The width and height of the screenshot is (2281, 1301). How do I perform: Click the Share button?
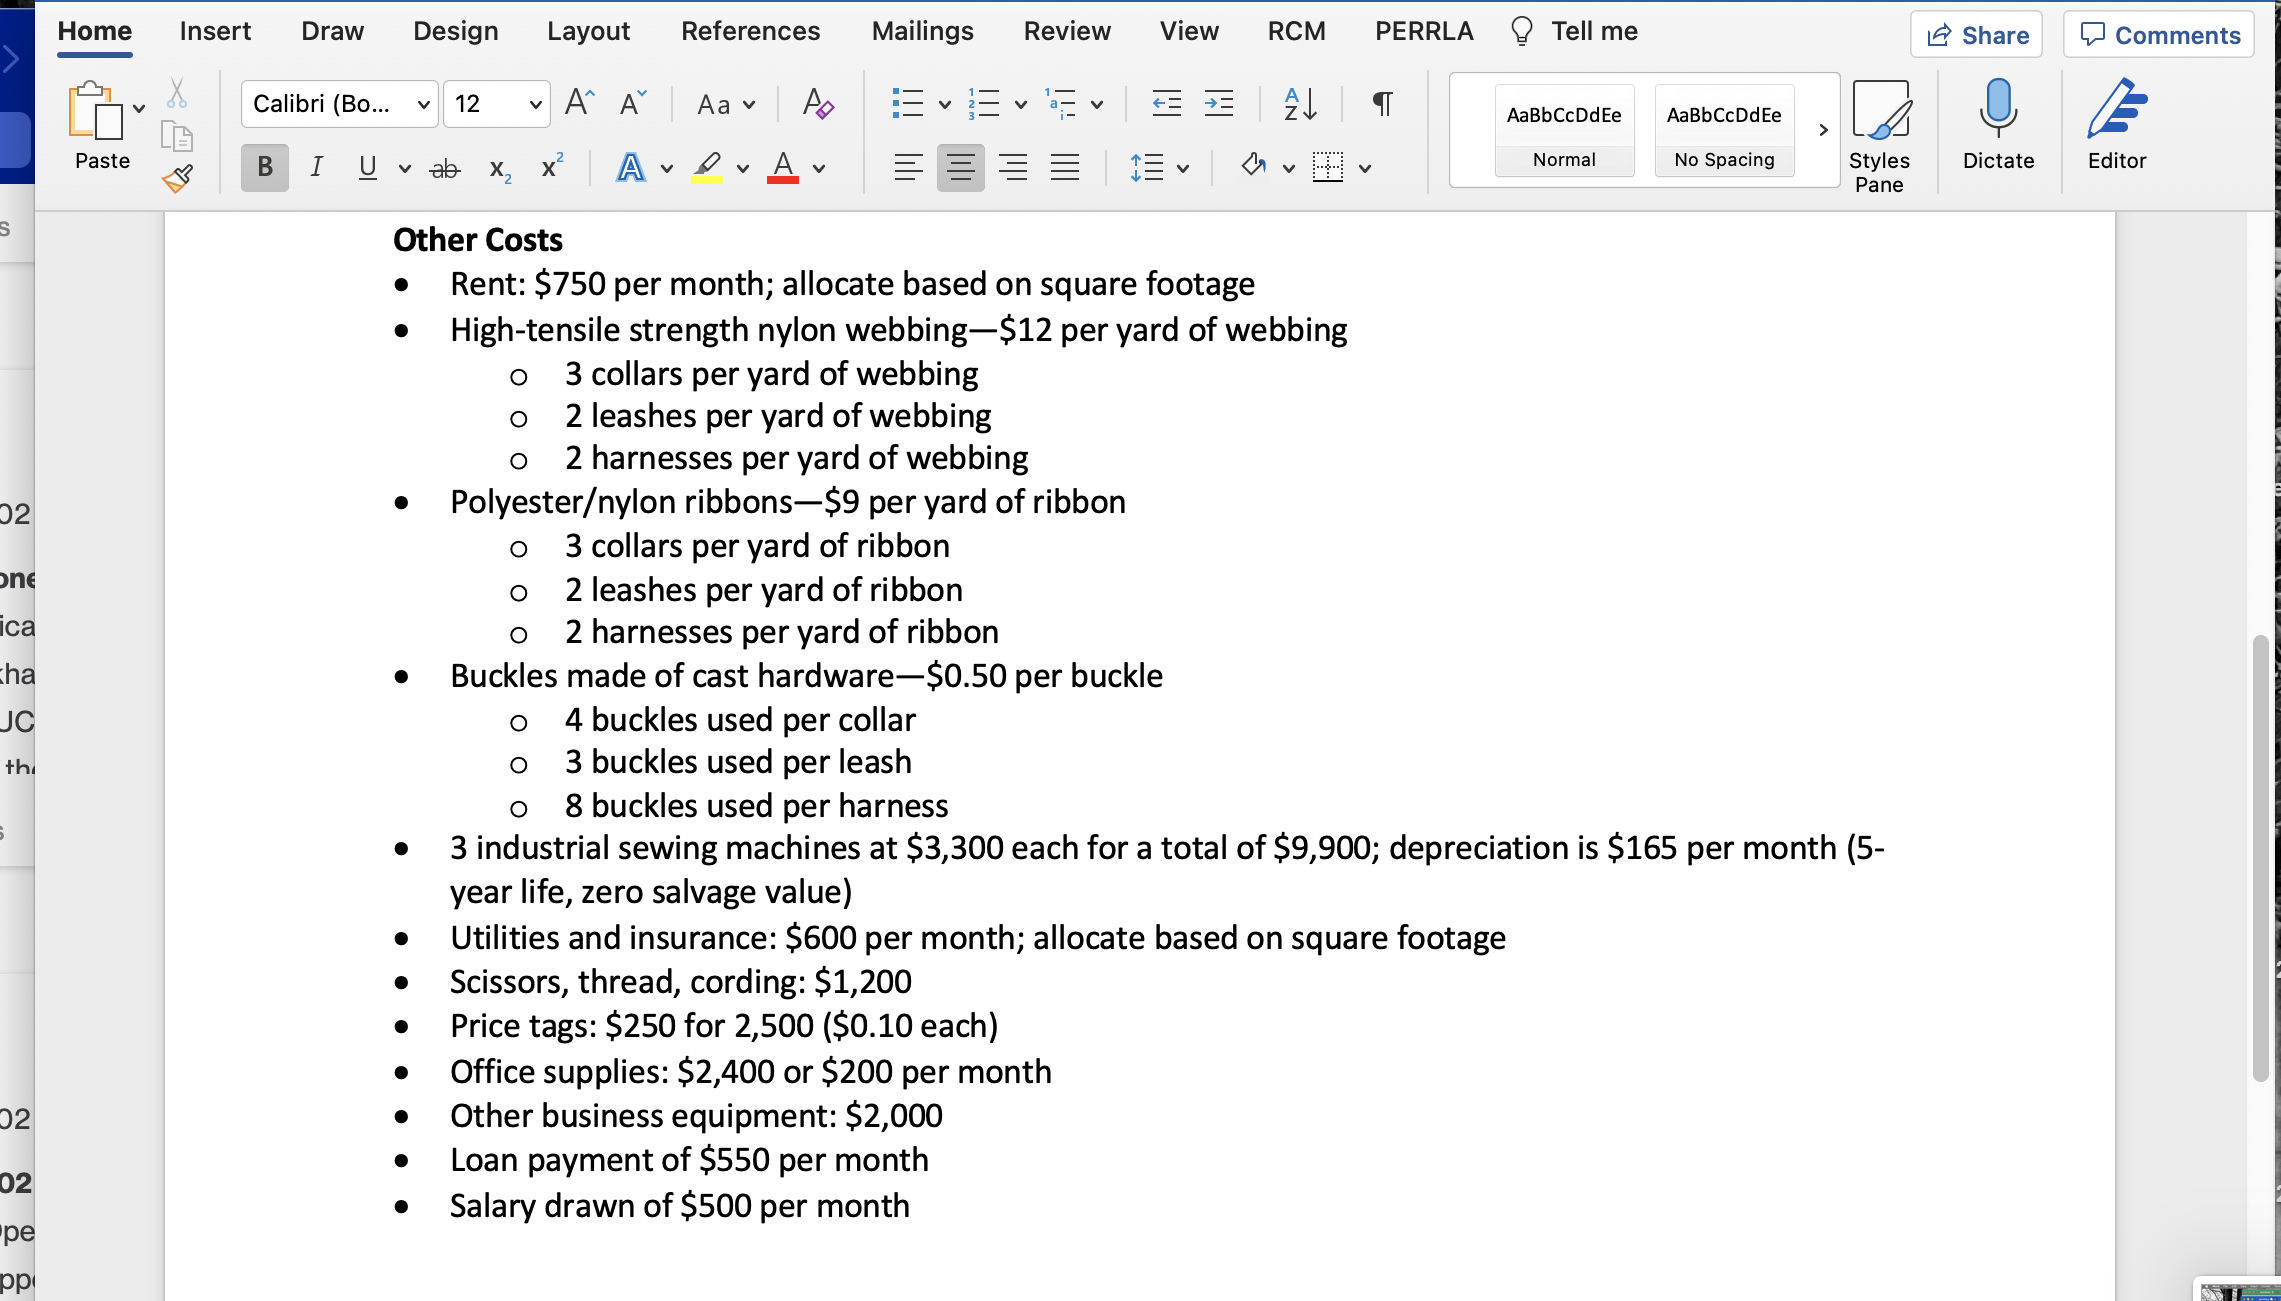pos(1976,35)
